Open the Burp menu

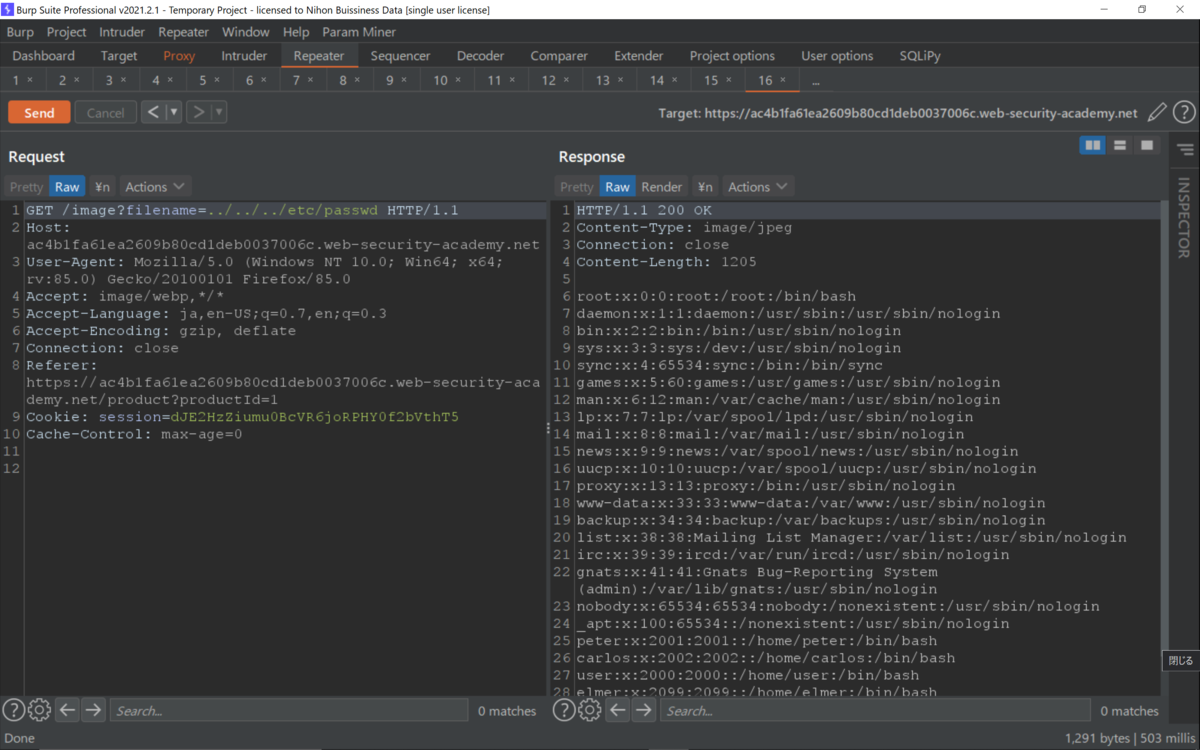coord(20,32)
